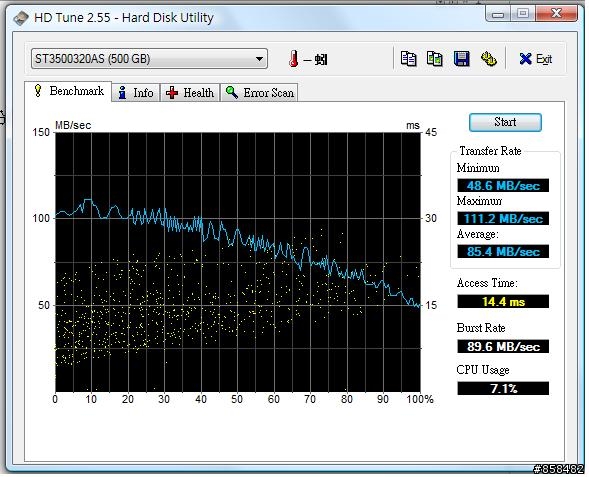The image size is (589, 477).
Task: Click the blue X Exit icon
Action: click(x=525, y=59)
